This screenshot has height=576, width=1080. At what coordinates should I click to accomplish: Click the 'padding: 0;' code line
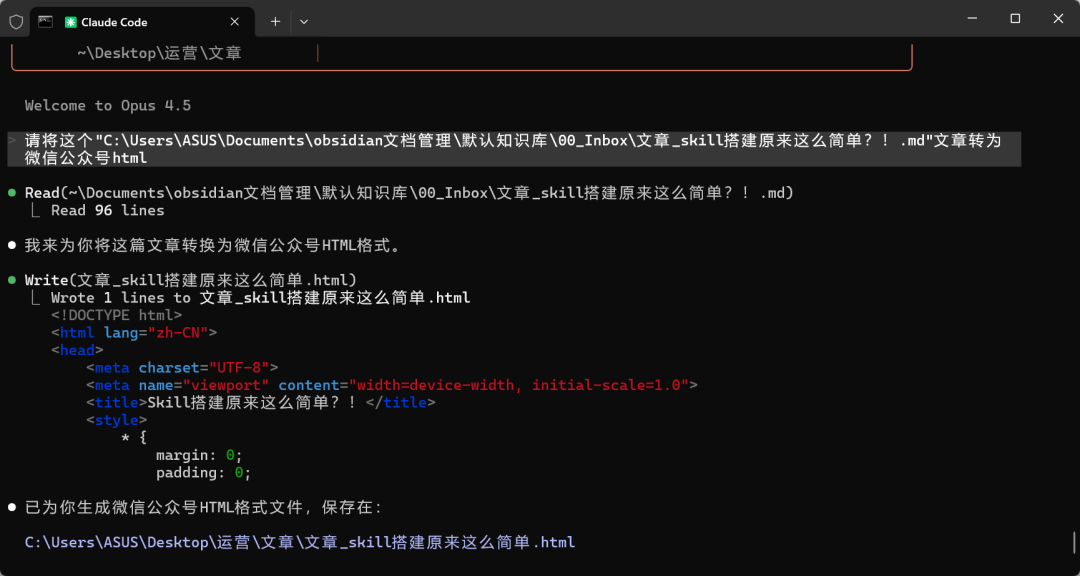204,473
